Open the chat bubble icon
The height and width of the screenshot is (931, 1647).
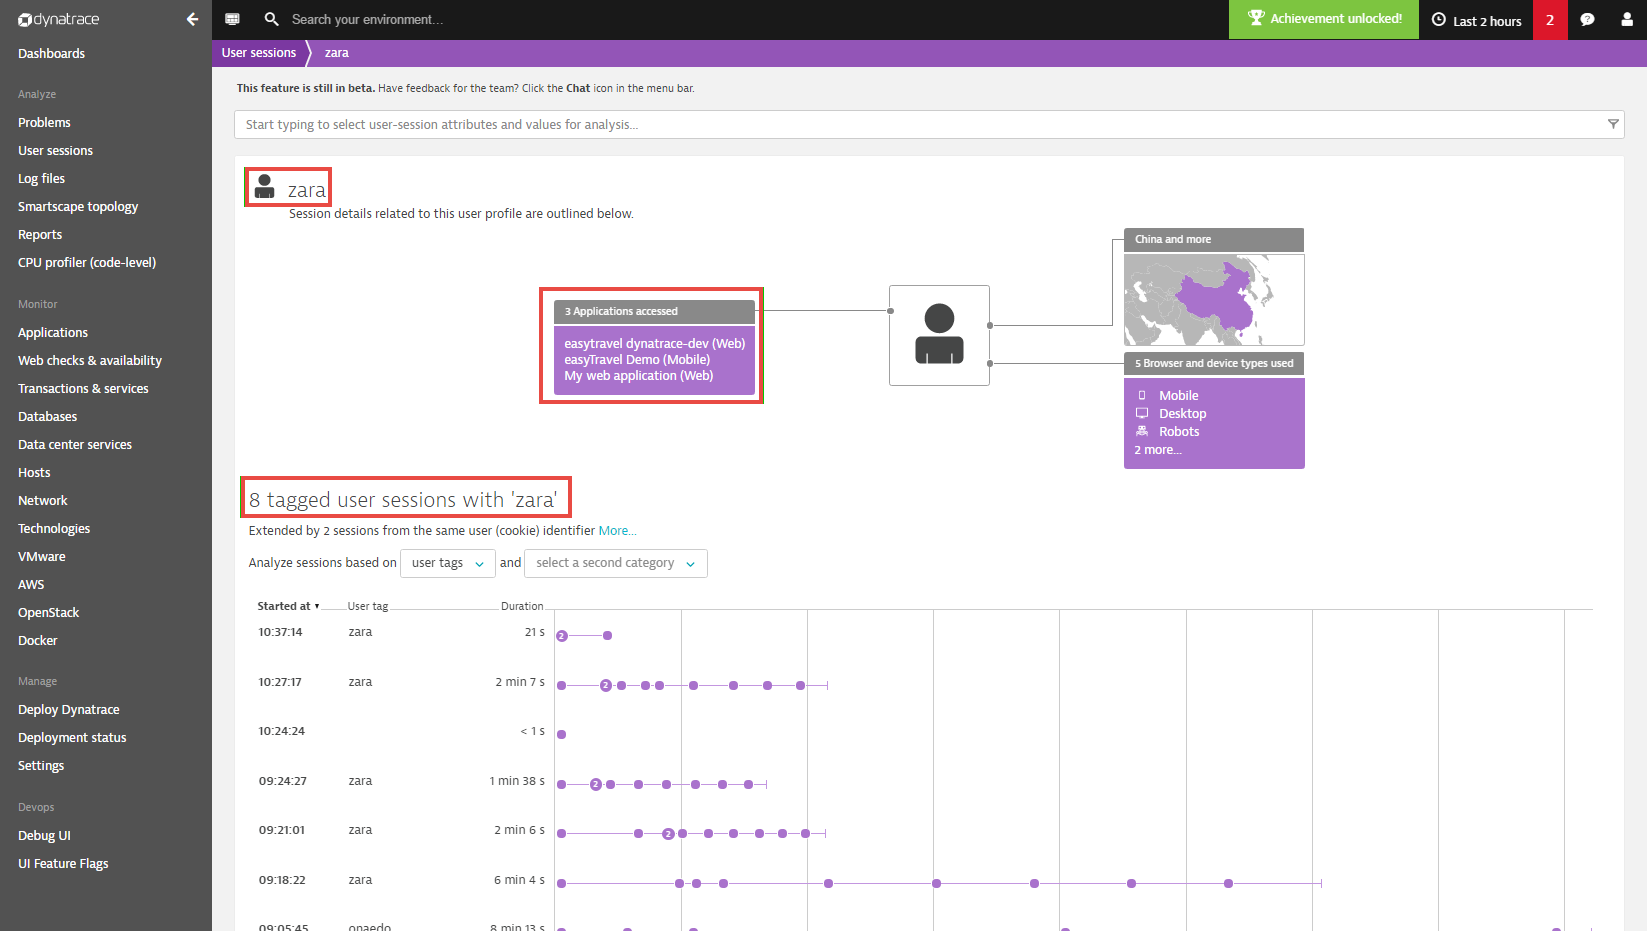point(1587,19)
